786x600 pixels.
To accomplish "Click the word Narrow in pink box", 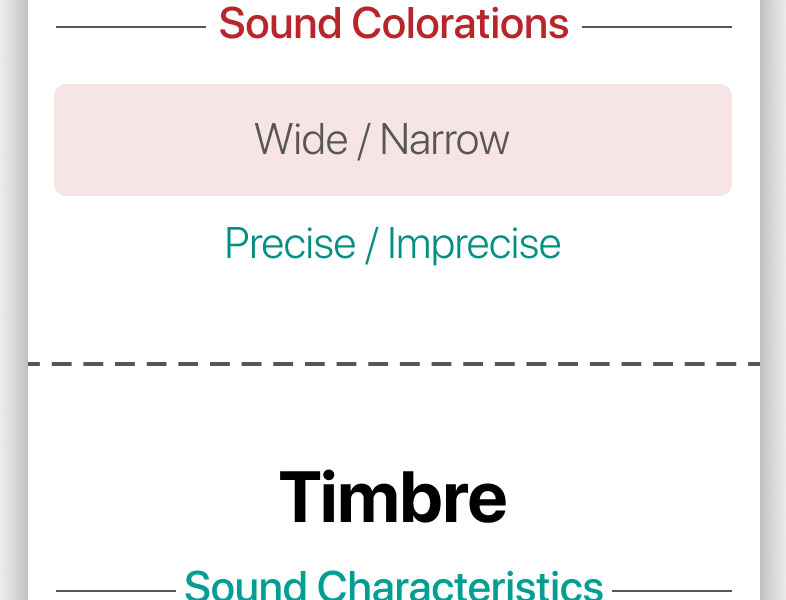I will click(x=445, y=139).
